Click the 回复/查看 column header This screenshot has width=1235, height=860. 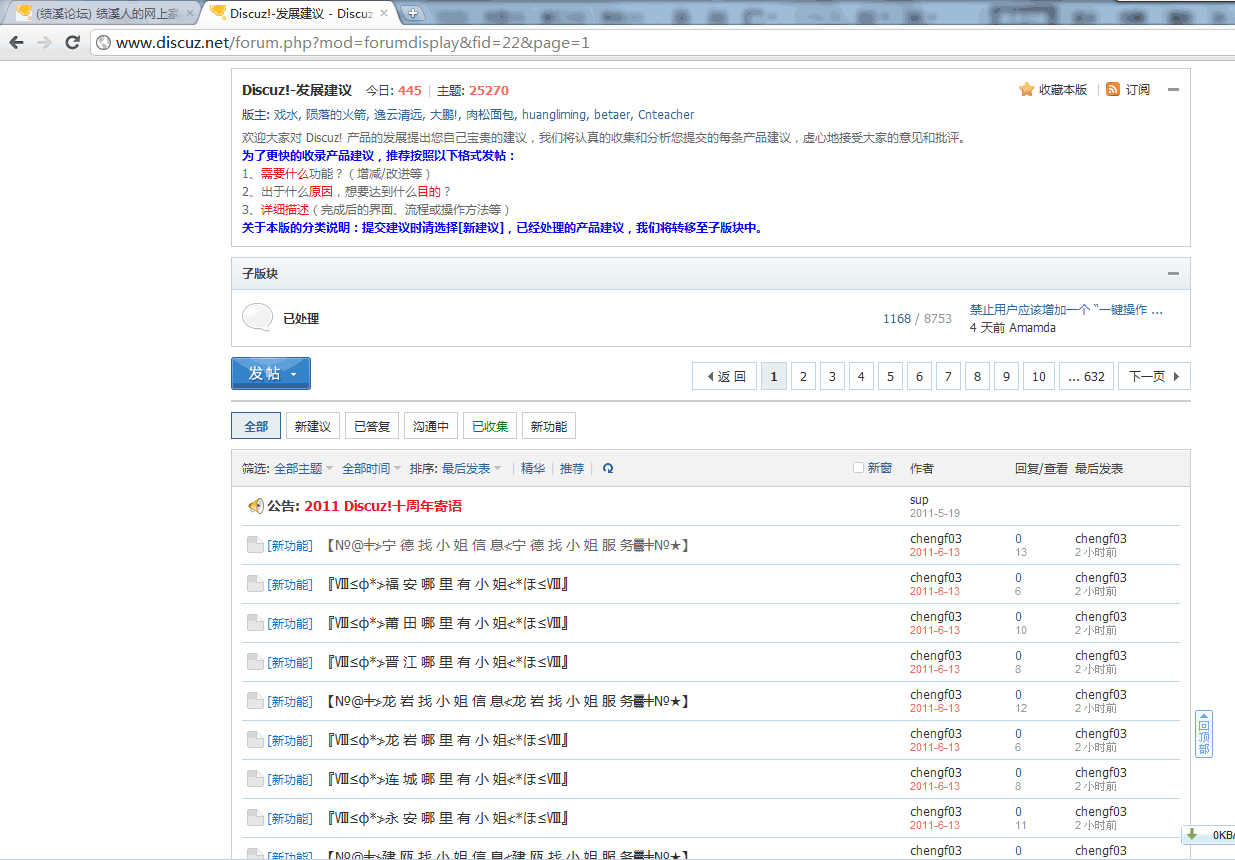(x=1041, y=468)
